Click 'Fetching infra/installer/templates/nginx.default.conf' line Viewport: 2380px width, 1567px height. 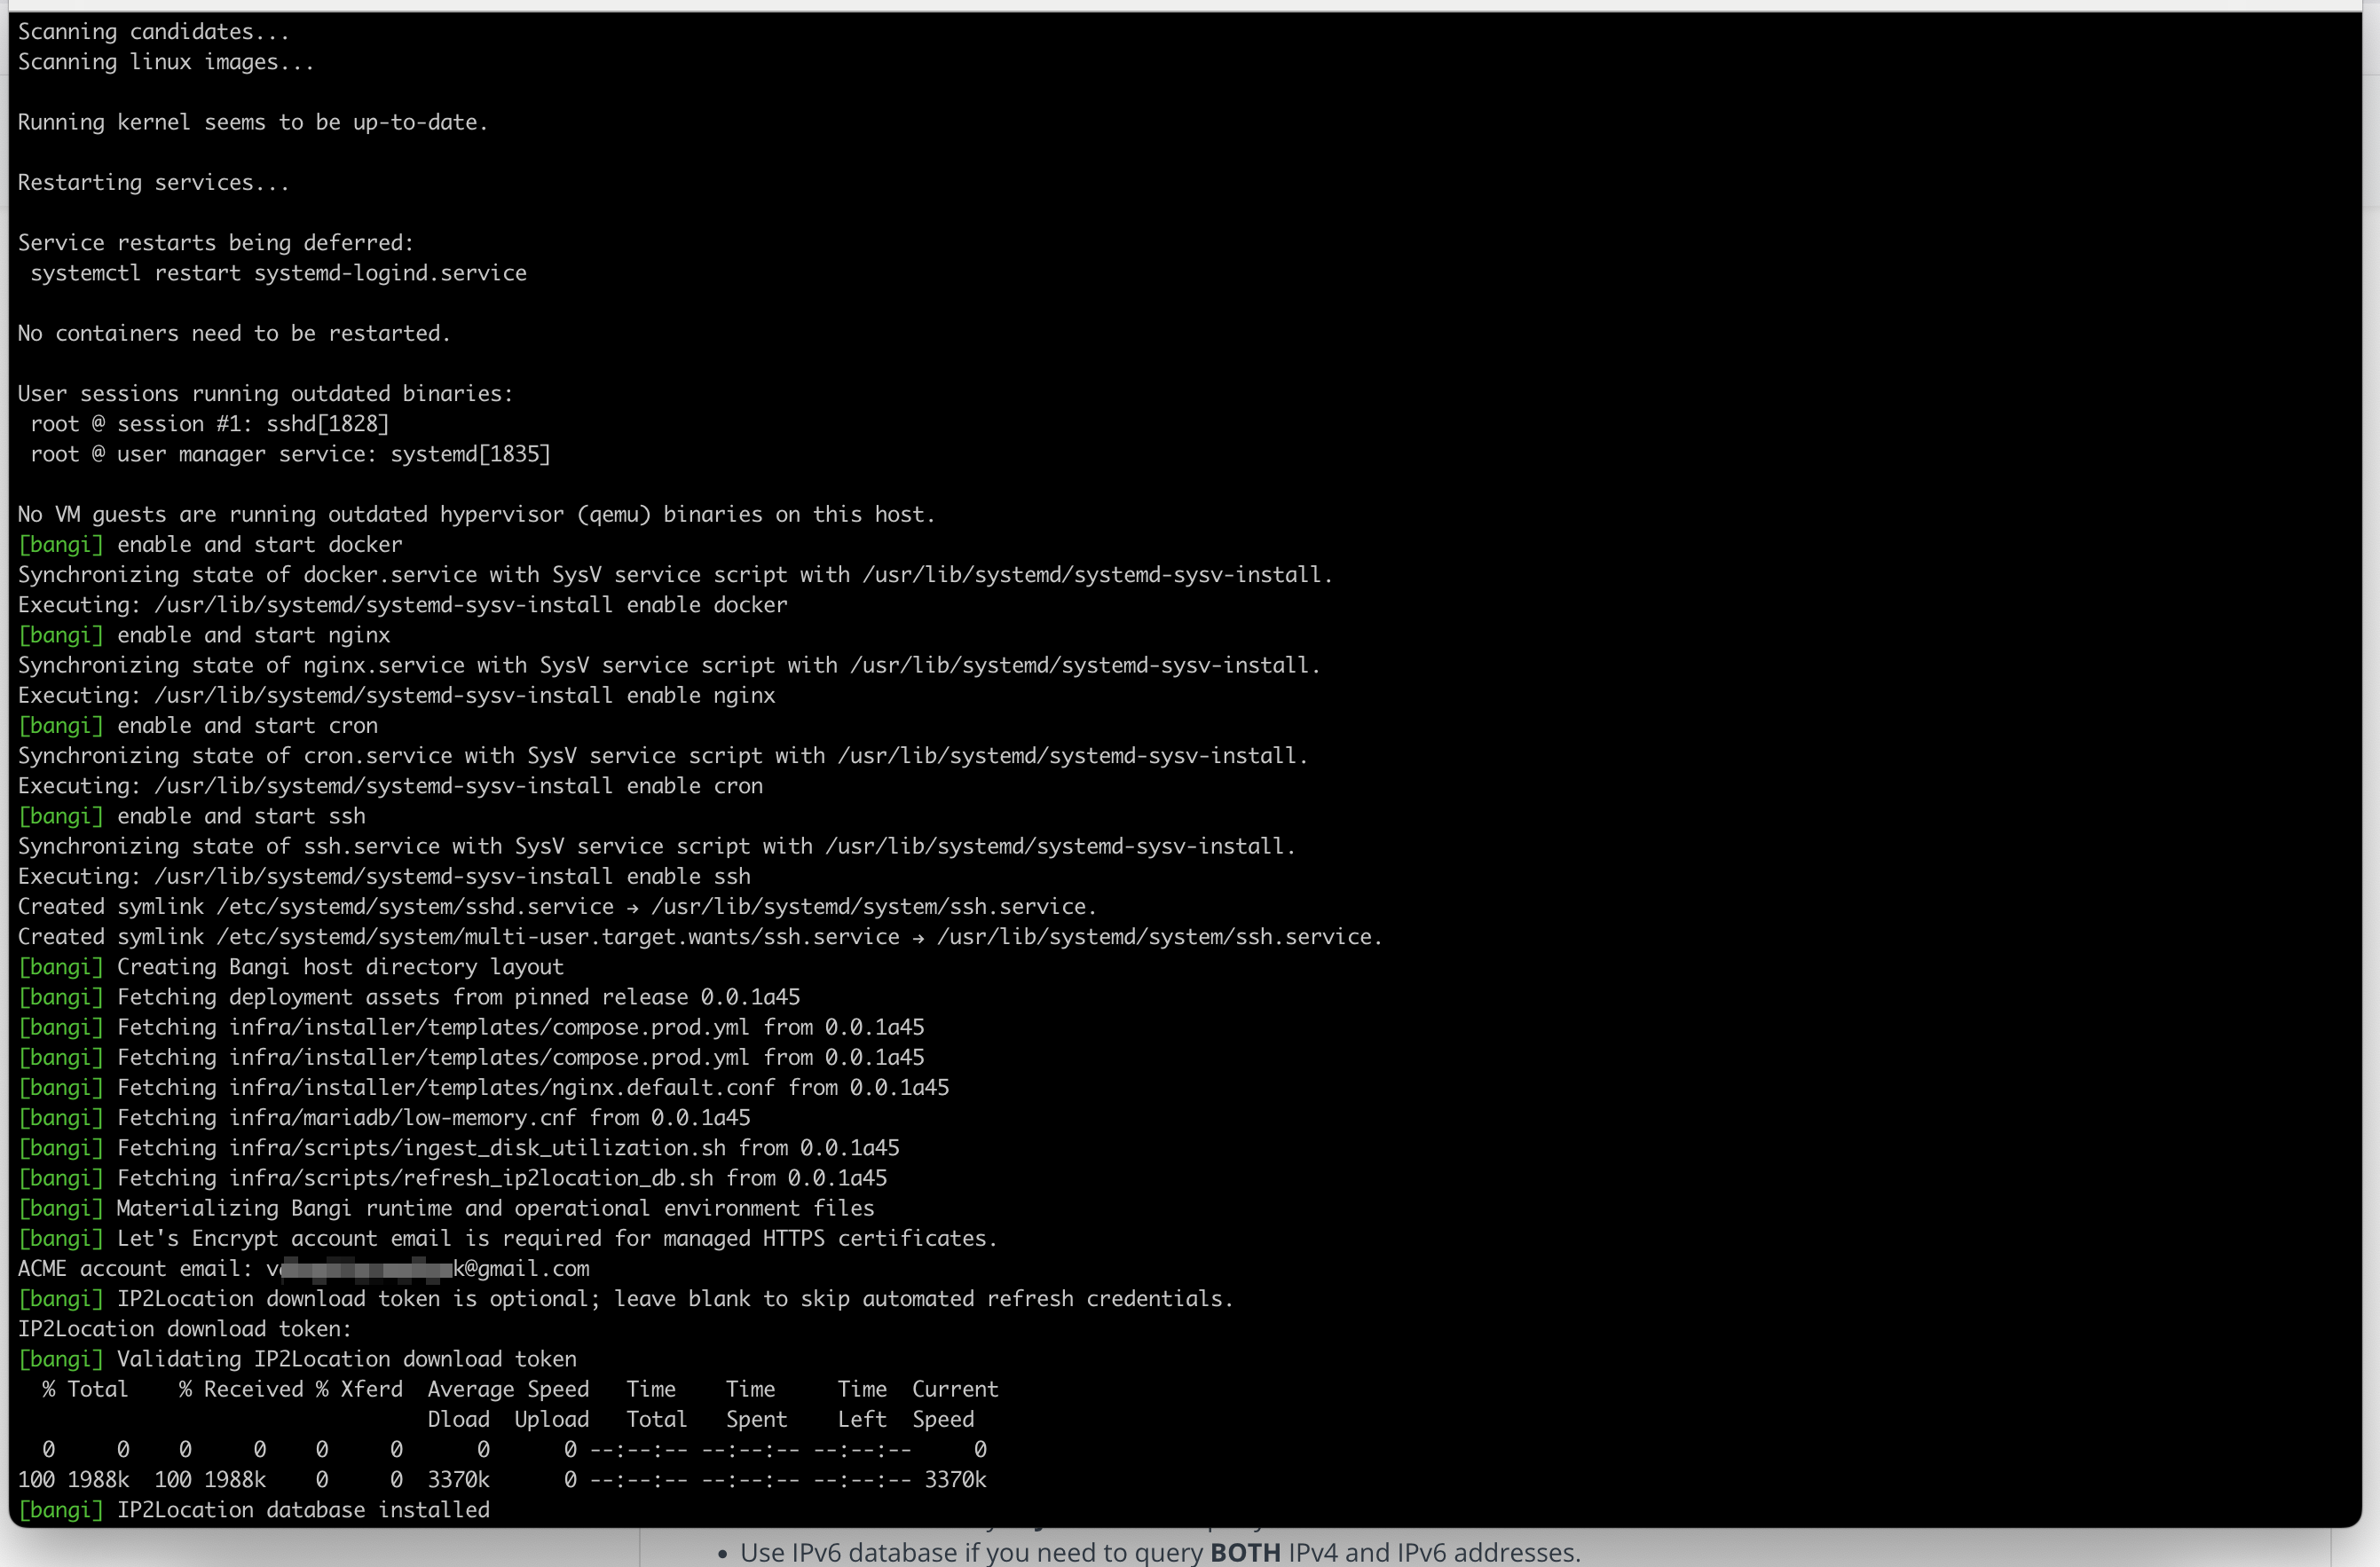(x=483, y=1088)
